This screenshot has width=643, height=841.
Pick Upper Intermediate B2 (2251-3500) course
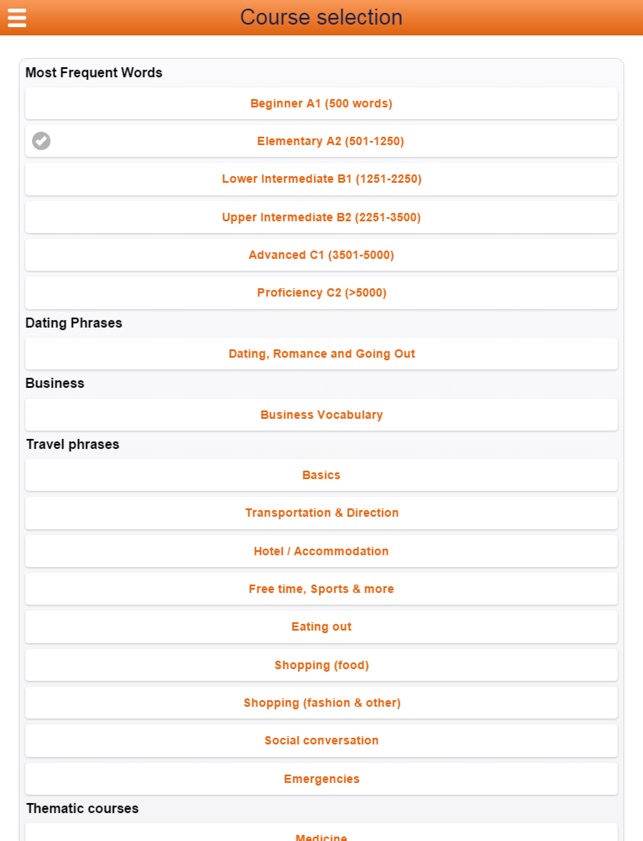tap(321, 217)
